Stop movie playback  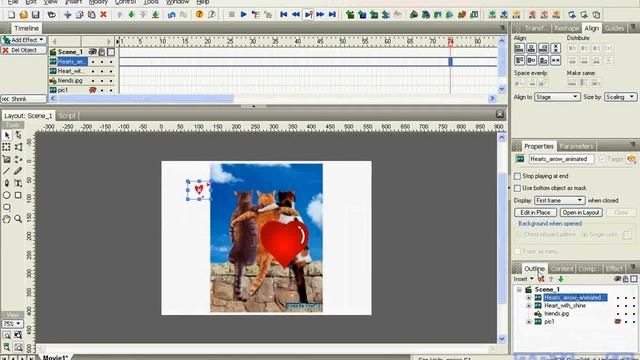coord(231,15)
